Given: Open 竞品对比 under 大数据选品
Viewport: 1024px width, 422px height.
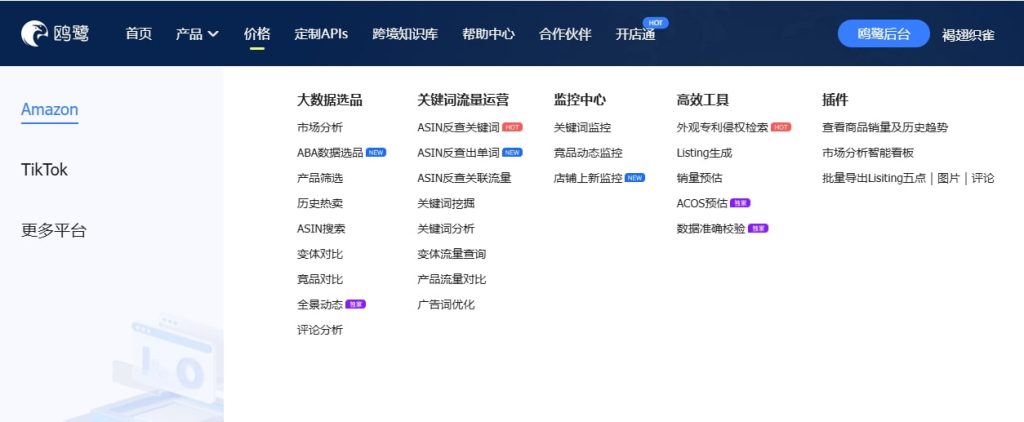Looking at the screenshot, I should (319, 279).
